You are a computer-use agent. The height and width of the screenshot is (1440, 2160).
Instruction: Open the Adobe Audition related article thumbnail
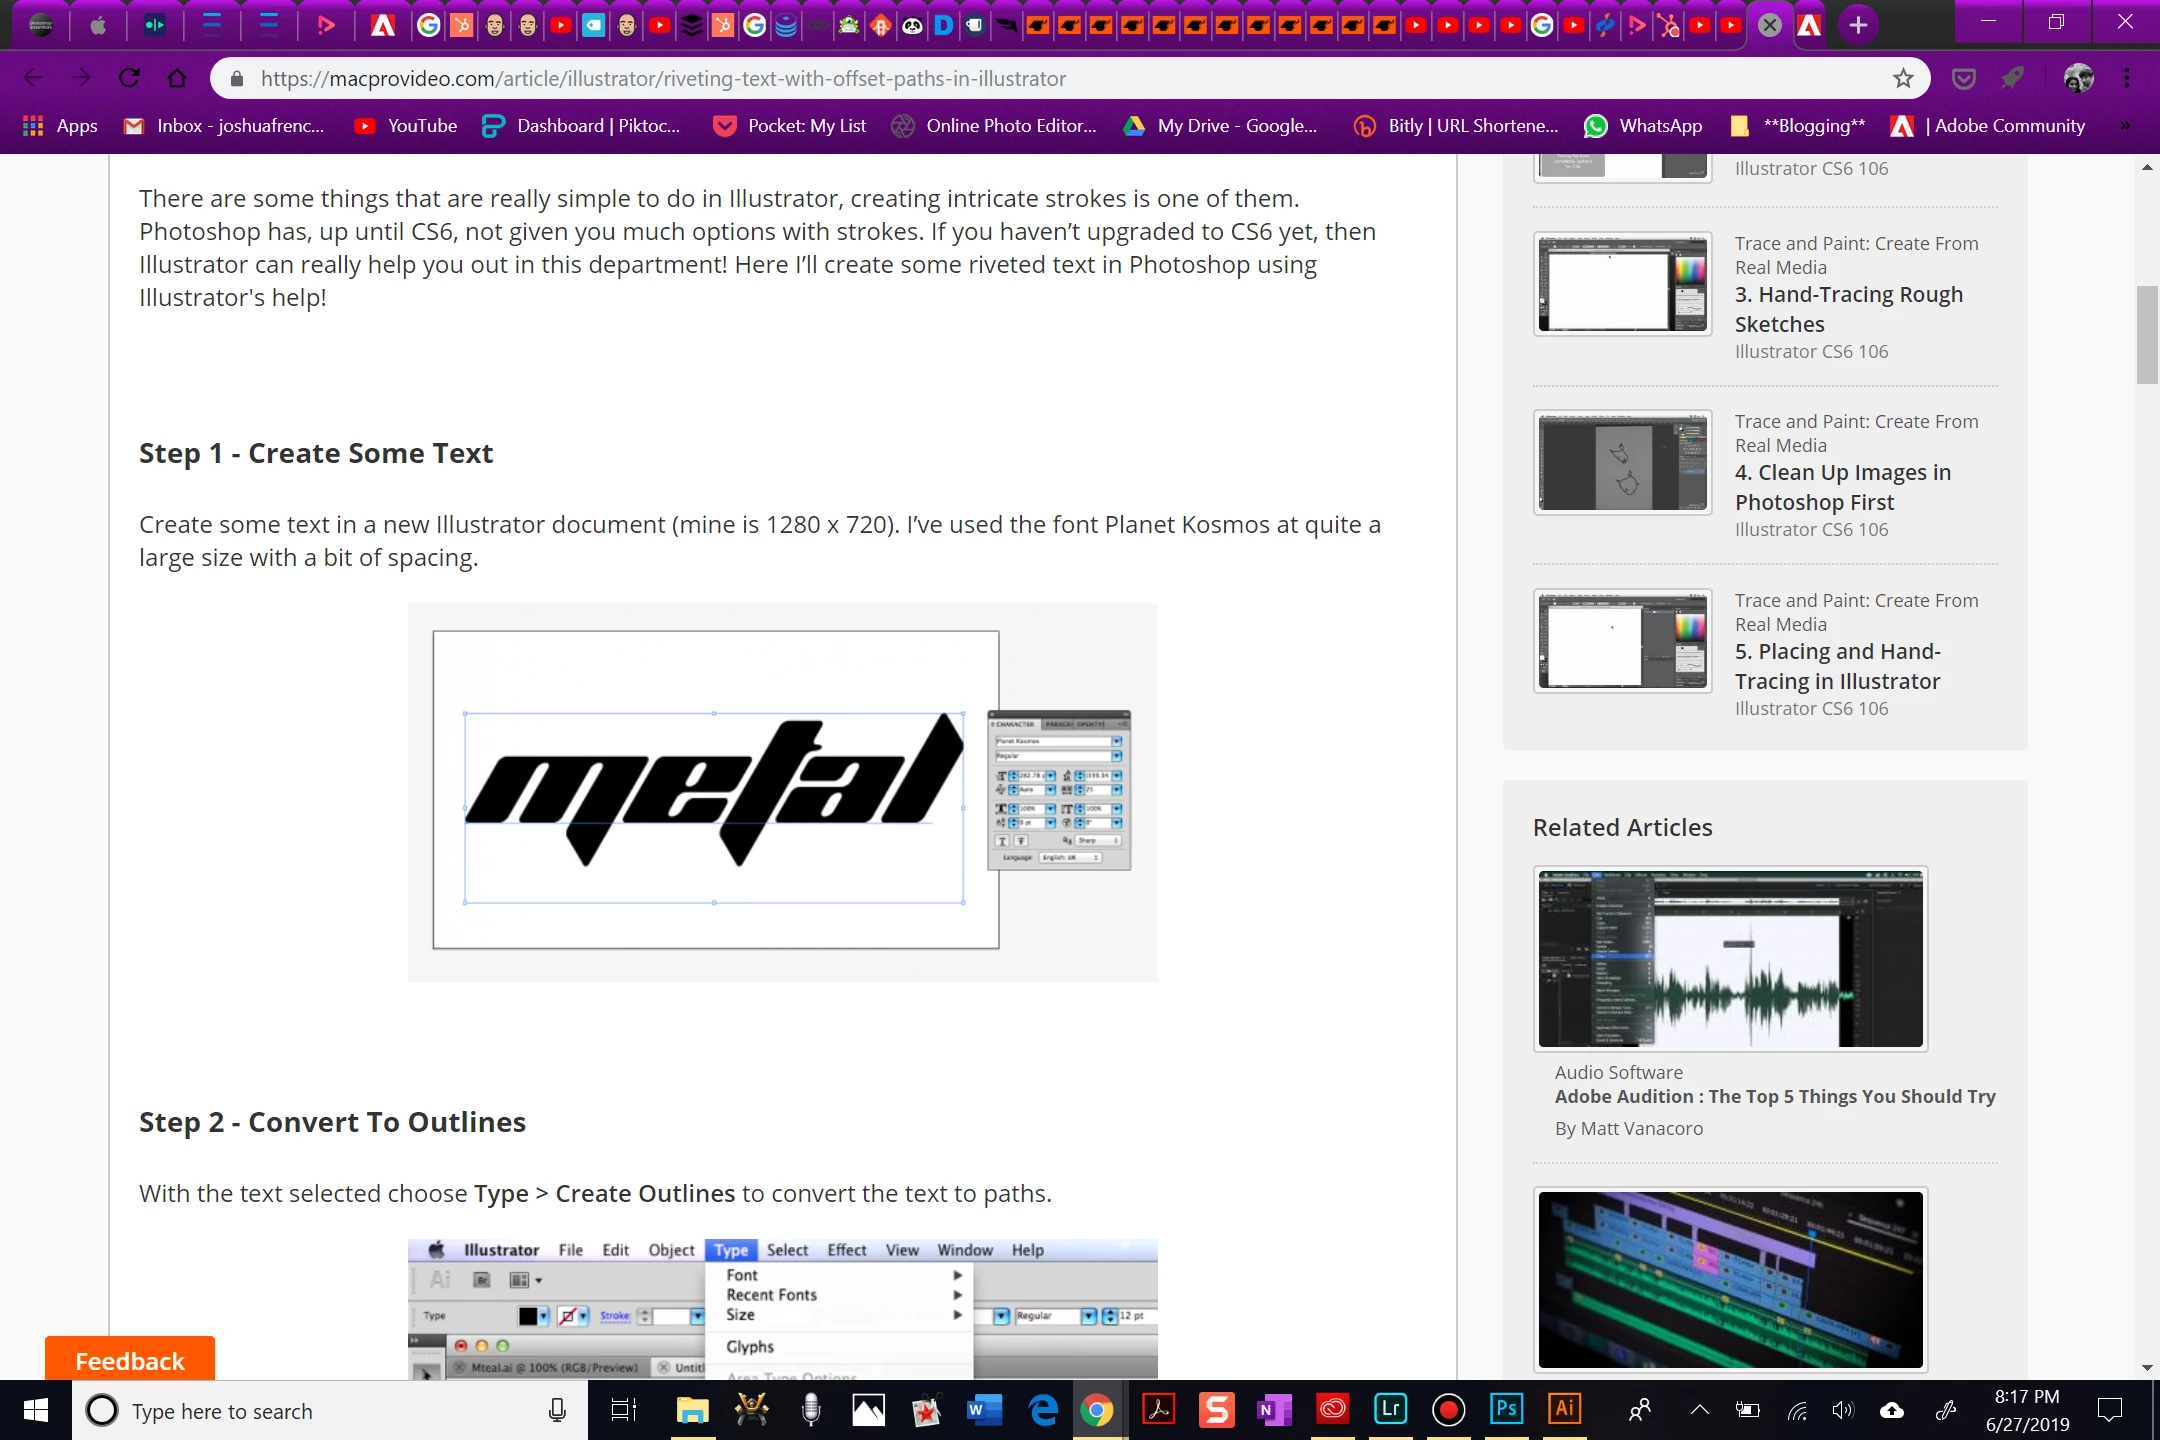(1730, 958)
